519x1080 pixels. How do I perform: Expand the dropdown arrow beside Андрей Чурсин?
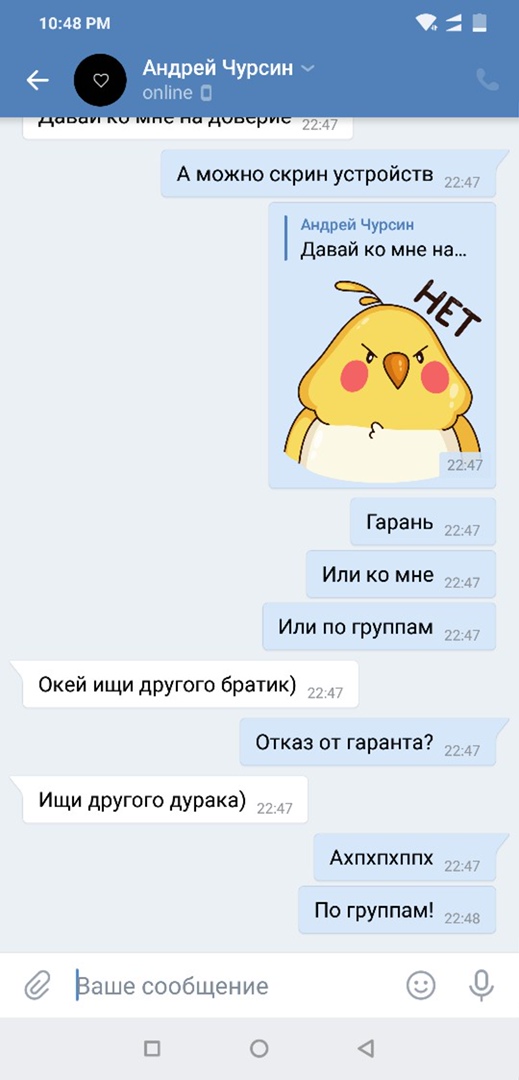(308, 68)
